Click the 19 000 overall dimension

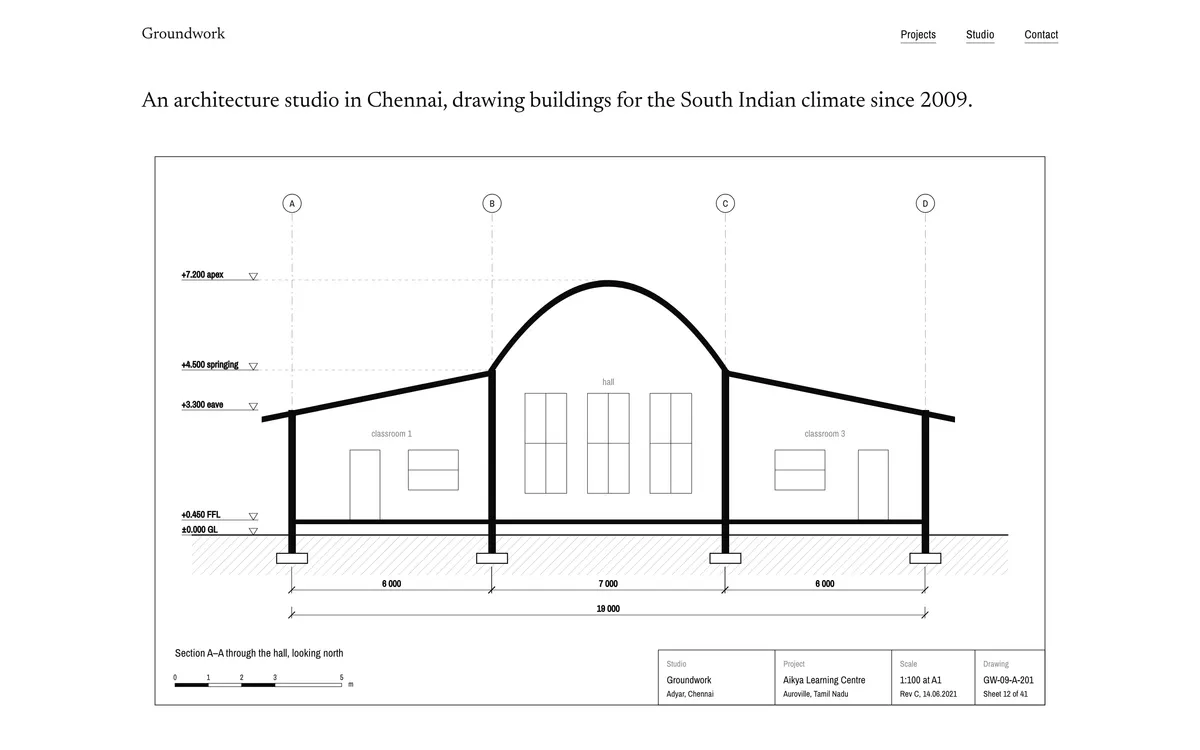(608, 608)
